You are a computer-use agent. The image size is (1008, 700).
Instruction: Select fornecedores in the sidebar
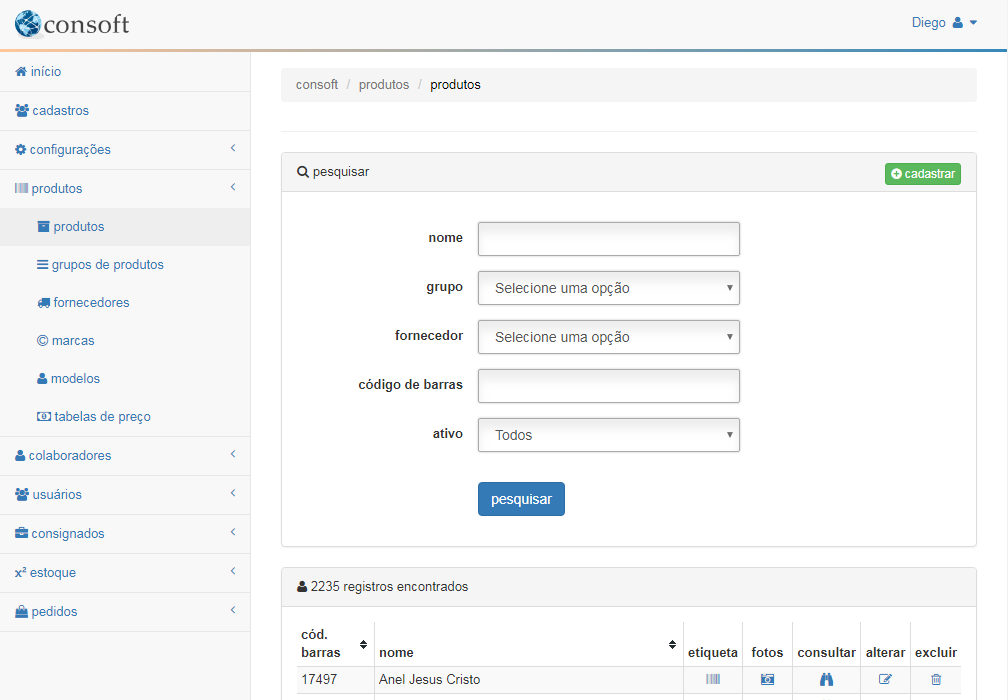coord(91,302)
